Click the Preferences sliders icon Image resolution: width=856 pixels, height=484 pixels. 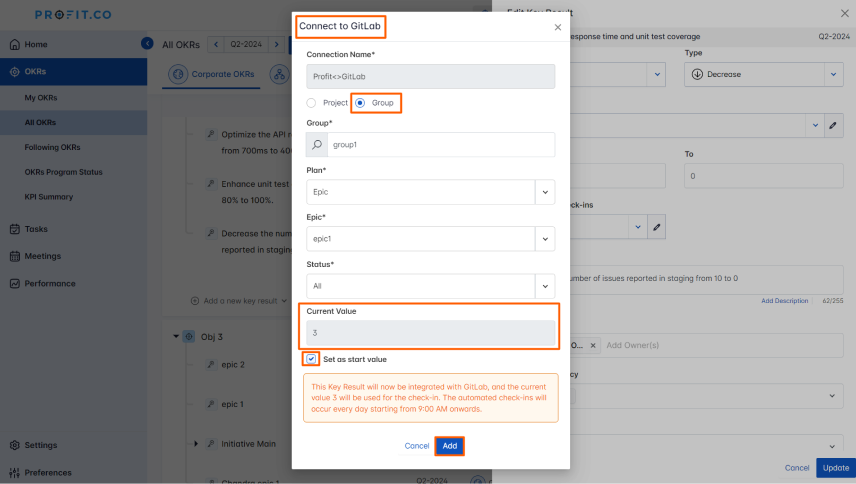click(15, 473)
